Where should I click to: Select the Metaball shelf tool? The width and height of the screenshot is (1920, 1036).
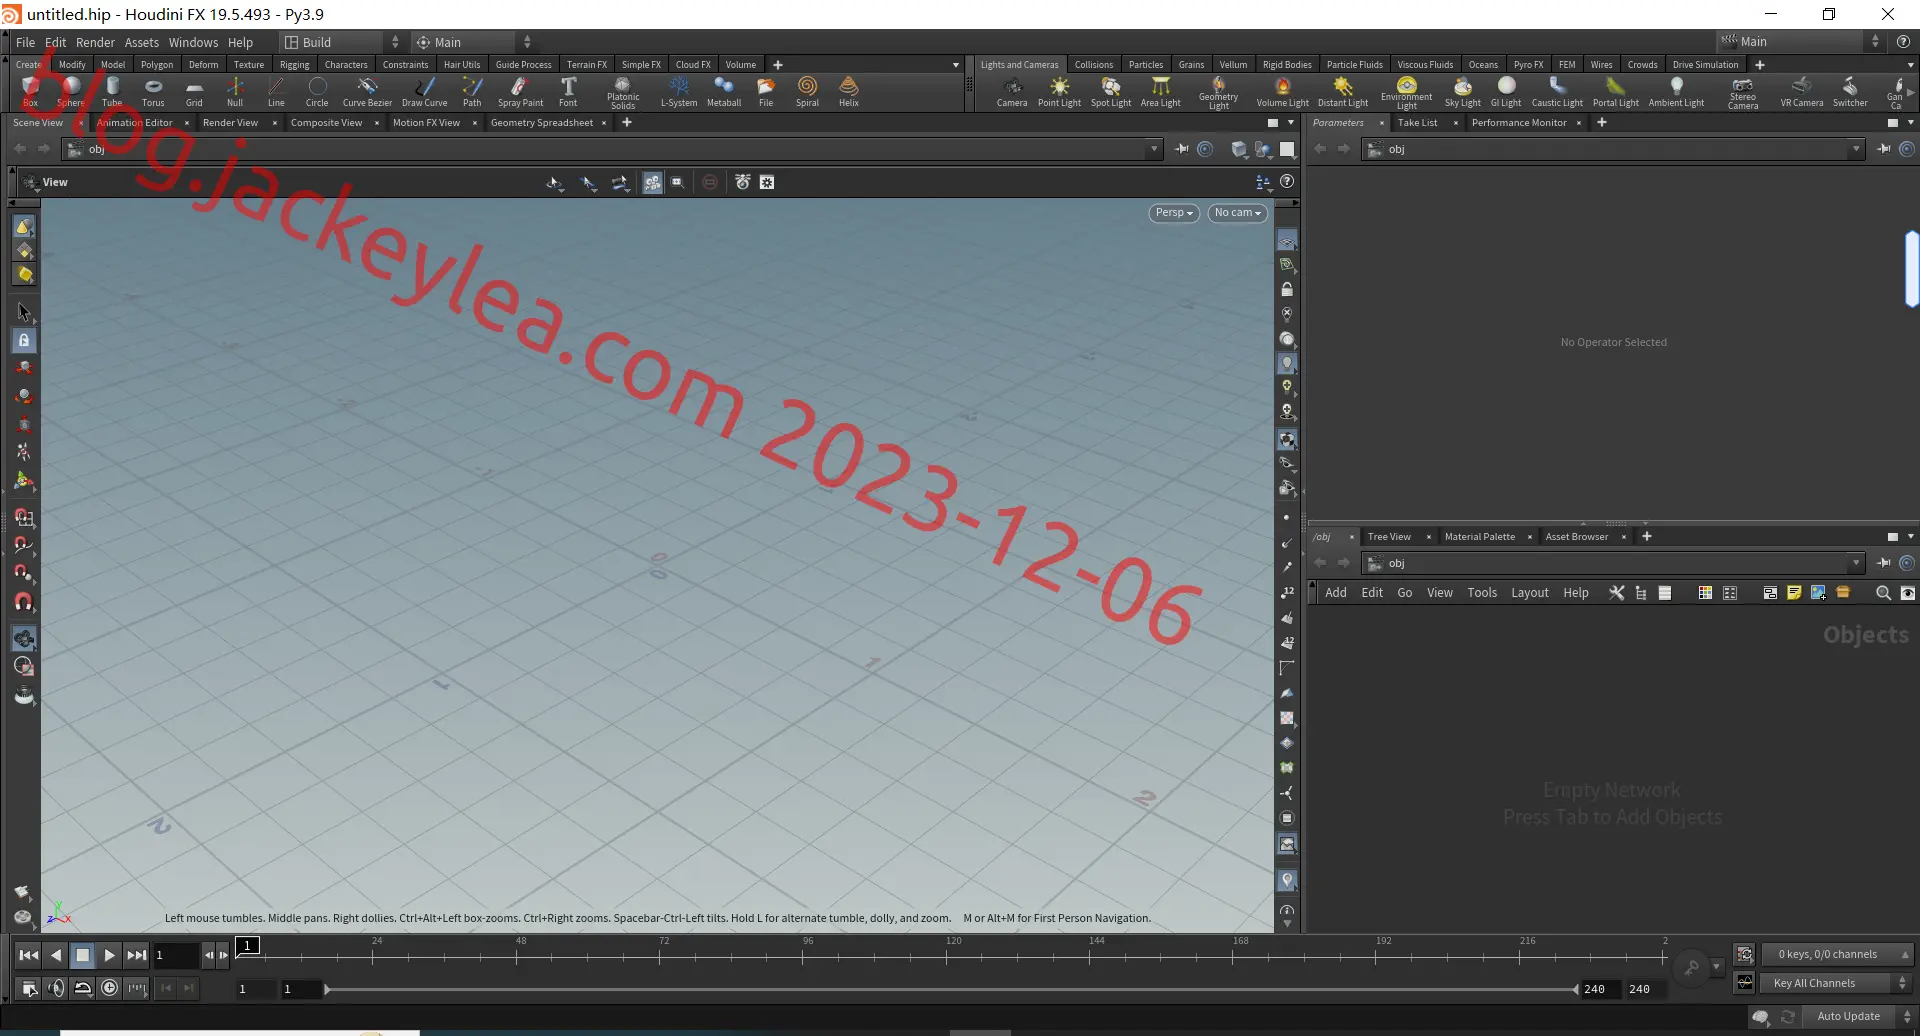724,91
